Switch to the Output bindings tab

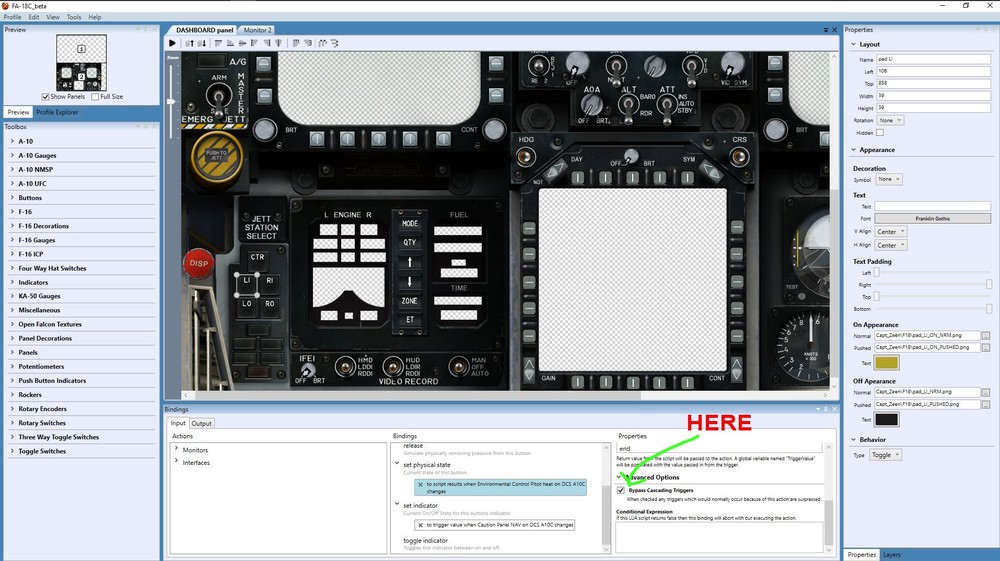click(202, 423)
